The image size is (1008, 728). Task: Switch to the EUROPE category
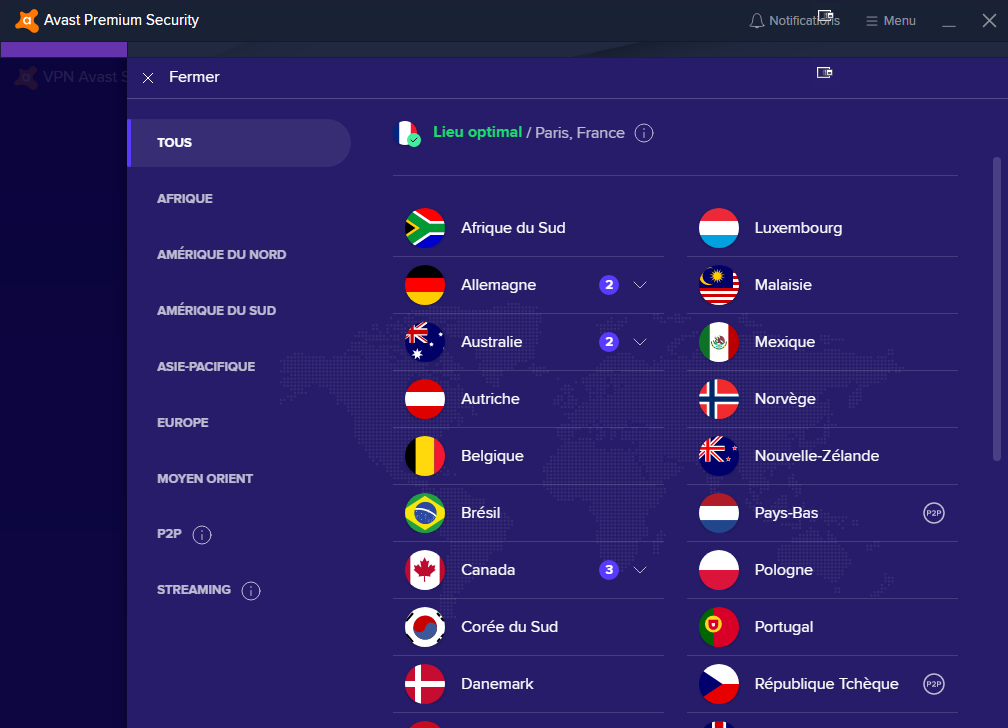point(183,423)
